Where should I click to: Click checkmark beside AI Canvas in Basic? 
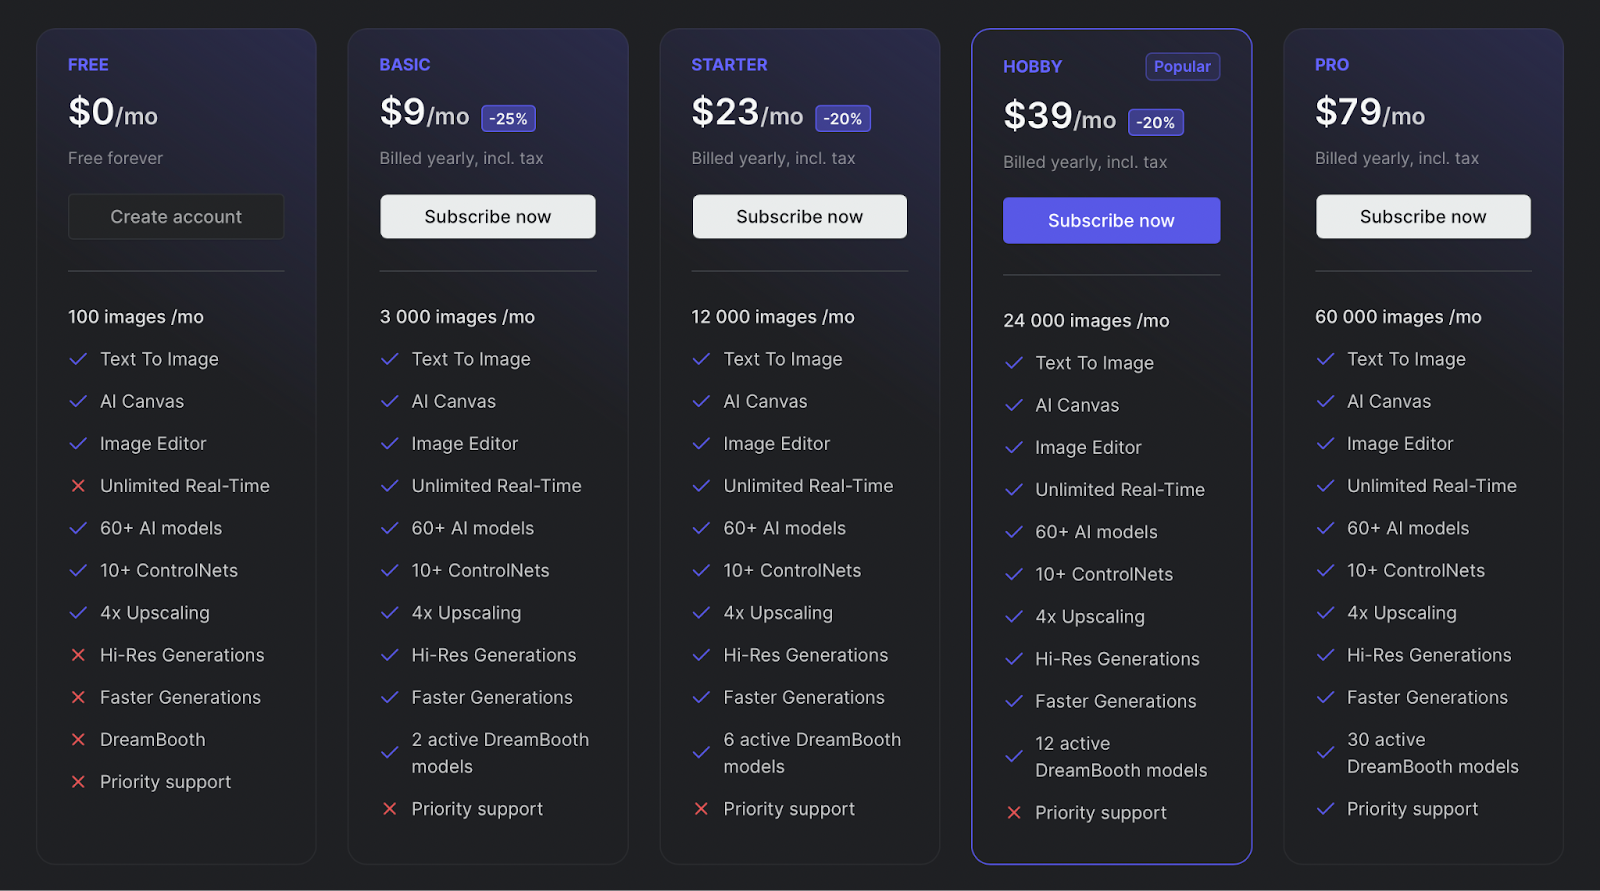390,402
